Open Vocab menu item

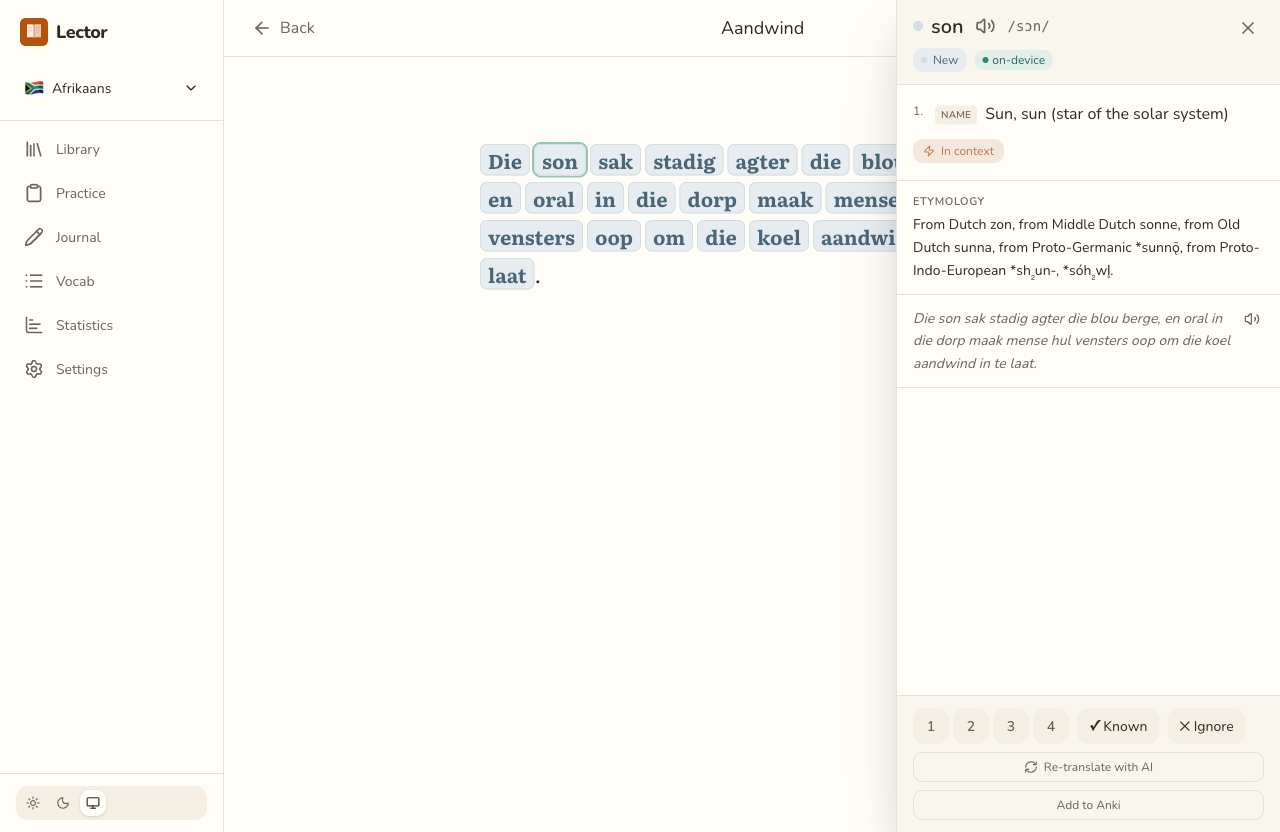tap(112, 281)
